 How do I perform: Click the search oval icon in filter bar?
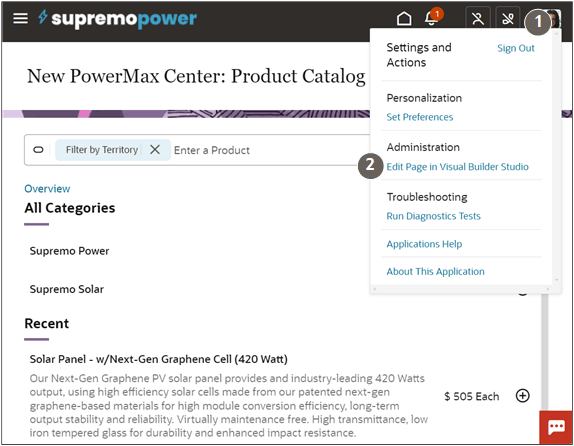point(38,150)
